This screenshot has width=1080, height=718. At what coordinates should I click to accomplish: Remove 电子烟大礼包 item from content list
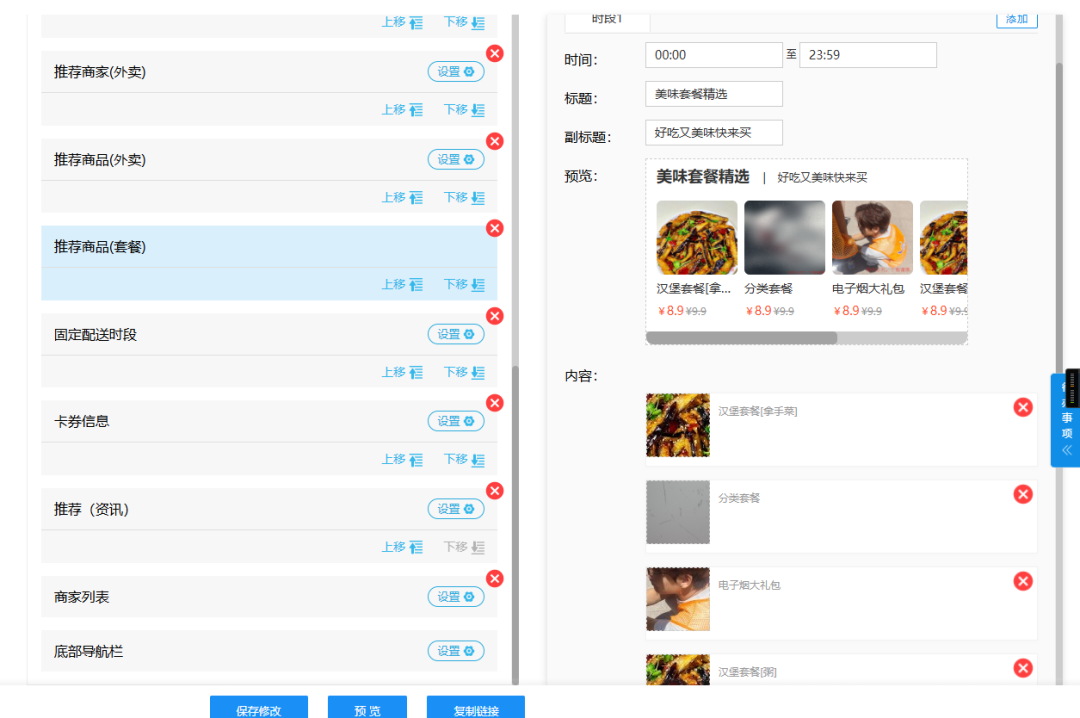click(1023, 581)
